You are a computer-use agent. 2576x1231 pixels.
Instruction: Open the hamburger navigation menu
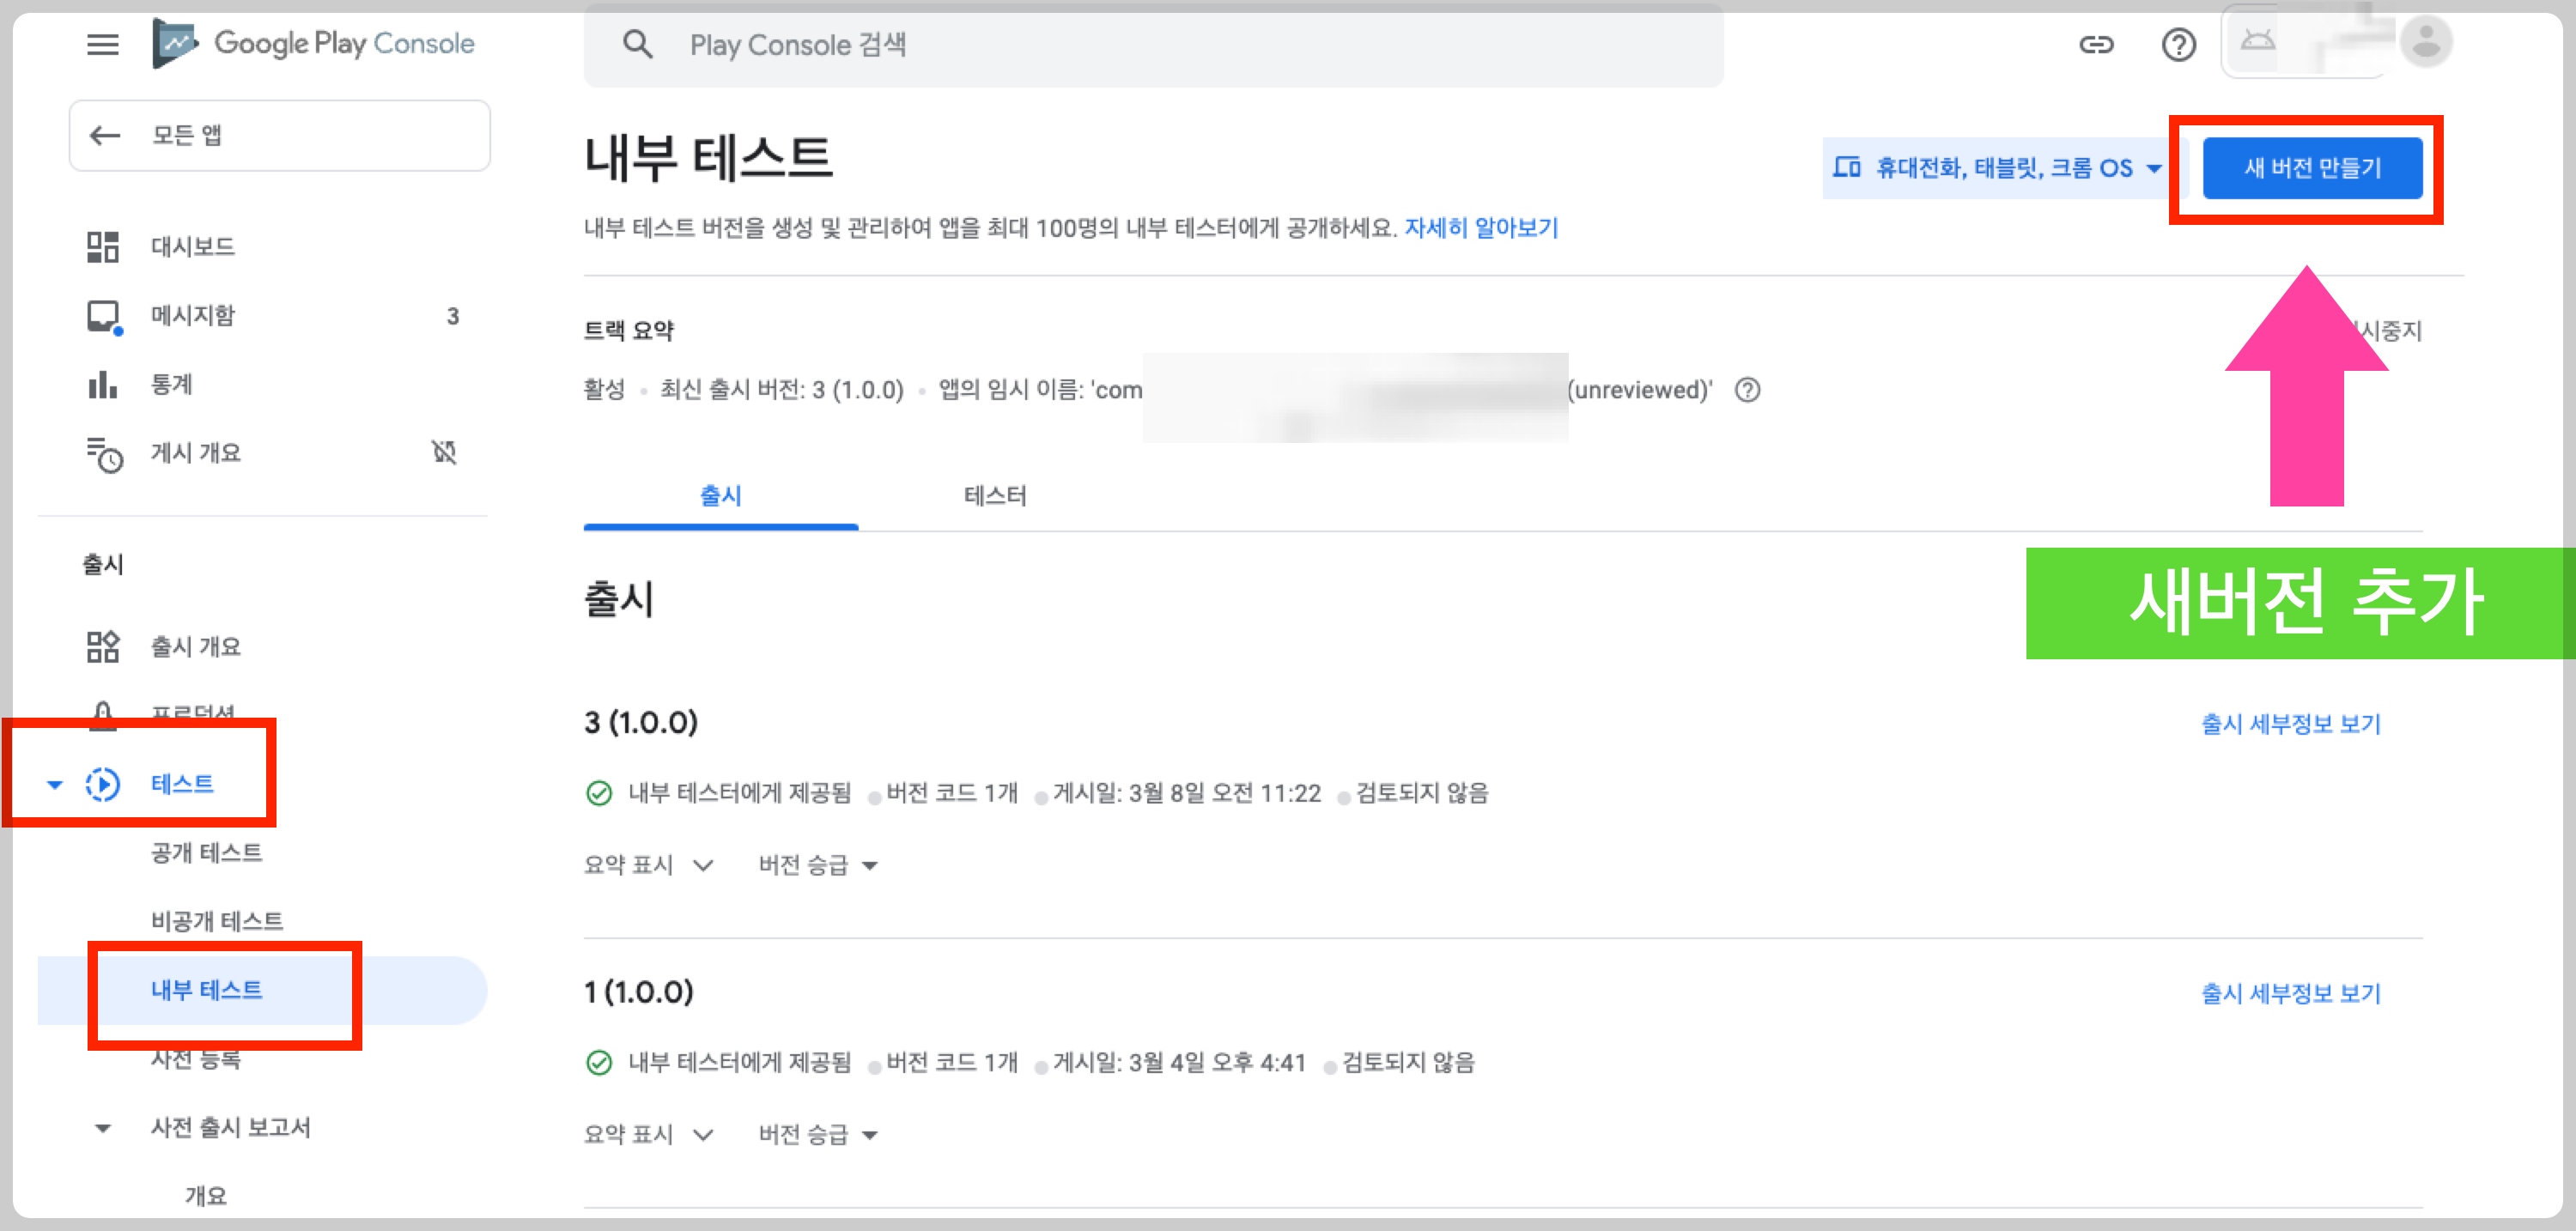point(102,44)
